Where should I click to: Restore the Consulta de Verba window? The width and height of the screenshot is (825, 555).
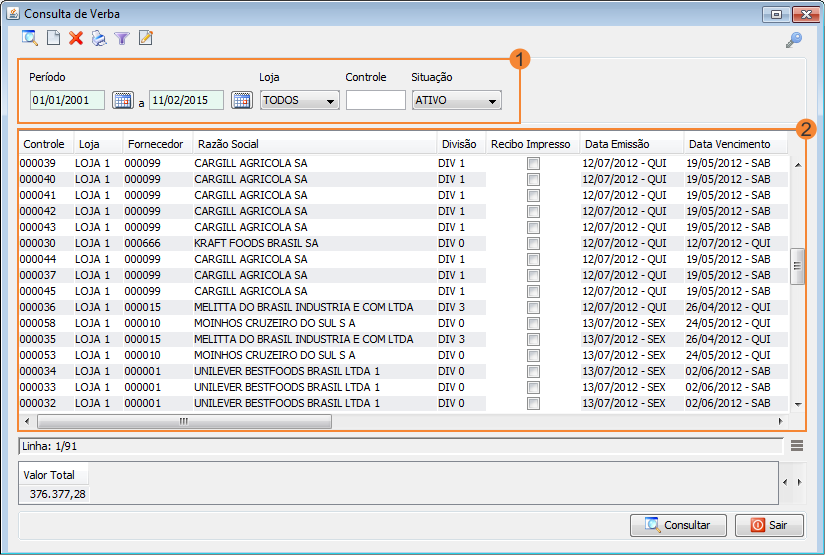click(776, 14)
